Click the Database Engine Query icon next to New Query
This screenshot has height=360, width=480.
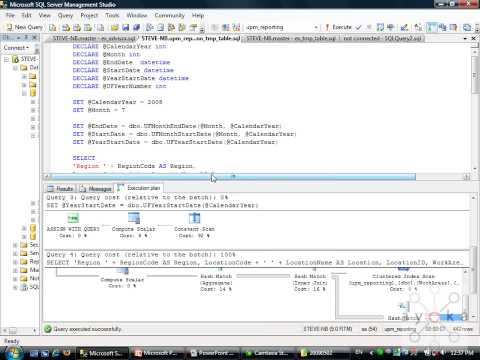[52, 27]
